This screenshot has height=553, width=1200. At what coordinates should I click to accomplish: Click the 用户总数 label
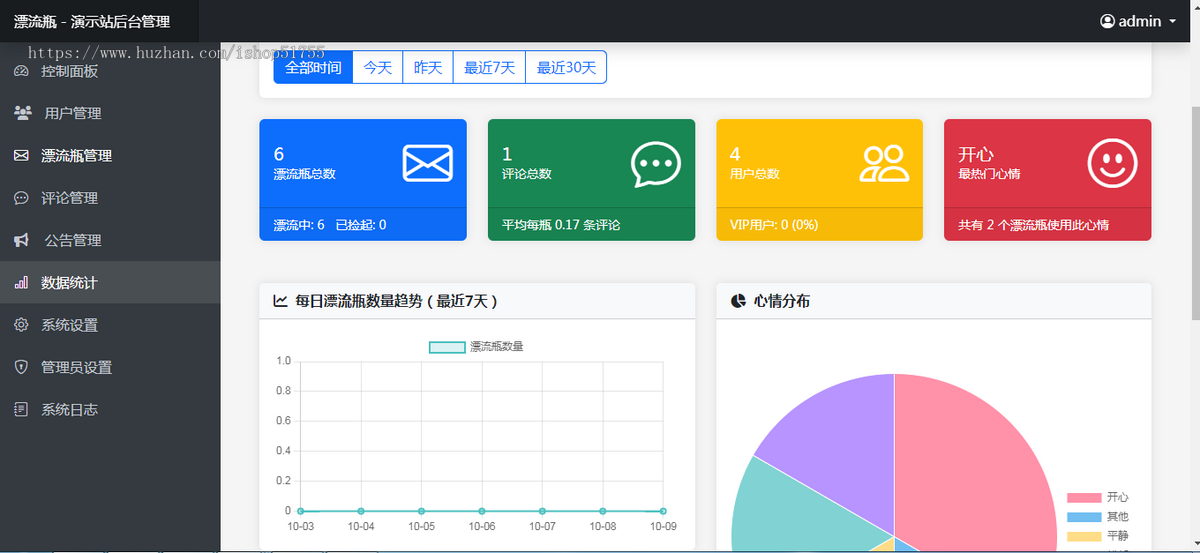[x=755, y=174]
